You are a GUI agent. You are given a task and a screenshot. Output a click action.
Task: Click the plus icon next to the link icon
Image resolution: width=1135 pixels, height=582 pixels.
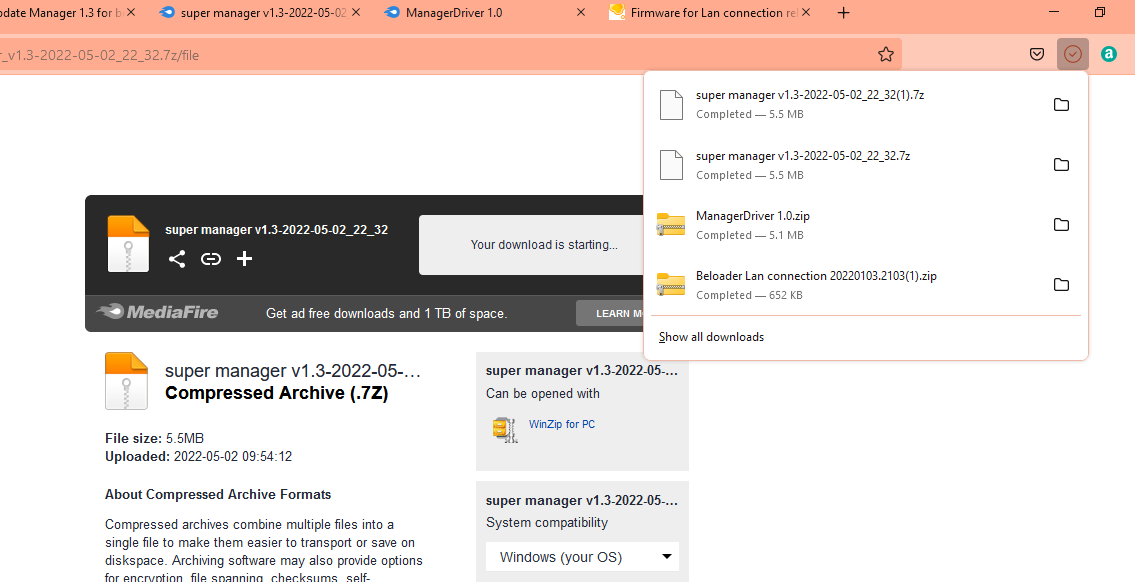point(244,258)
